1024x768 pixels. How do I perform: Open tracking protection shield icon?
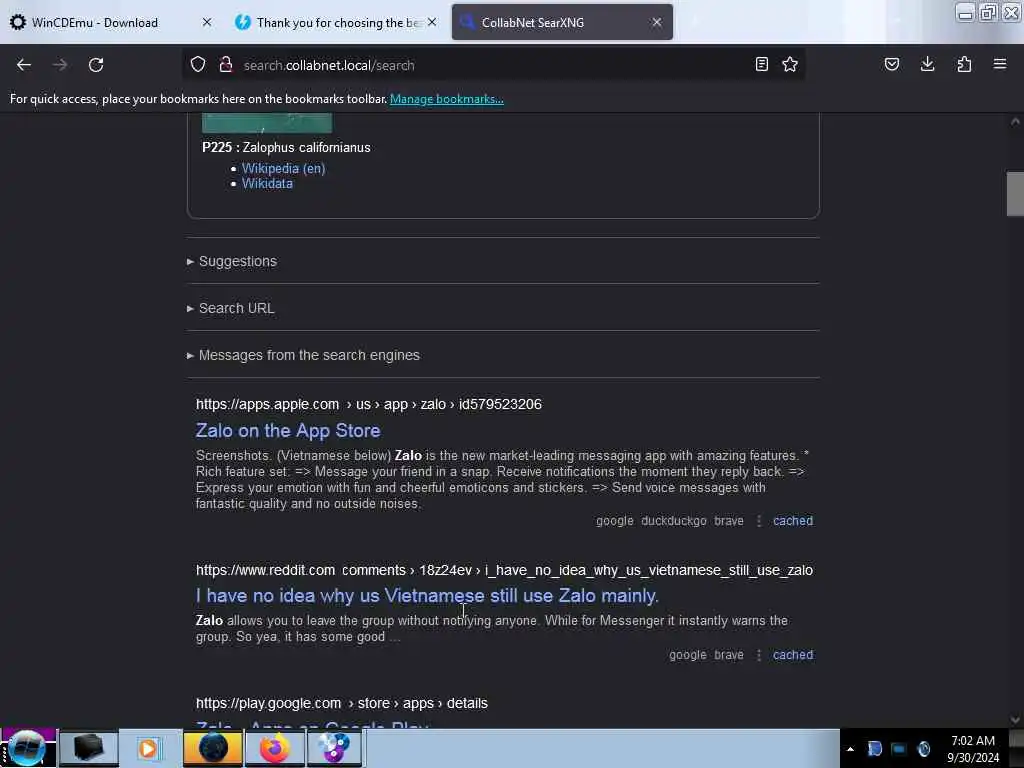198,65
